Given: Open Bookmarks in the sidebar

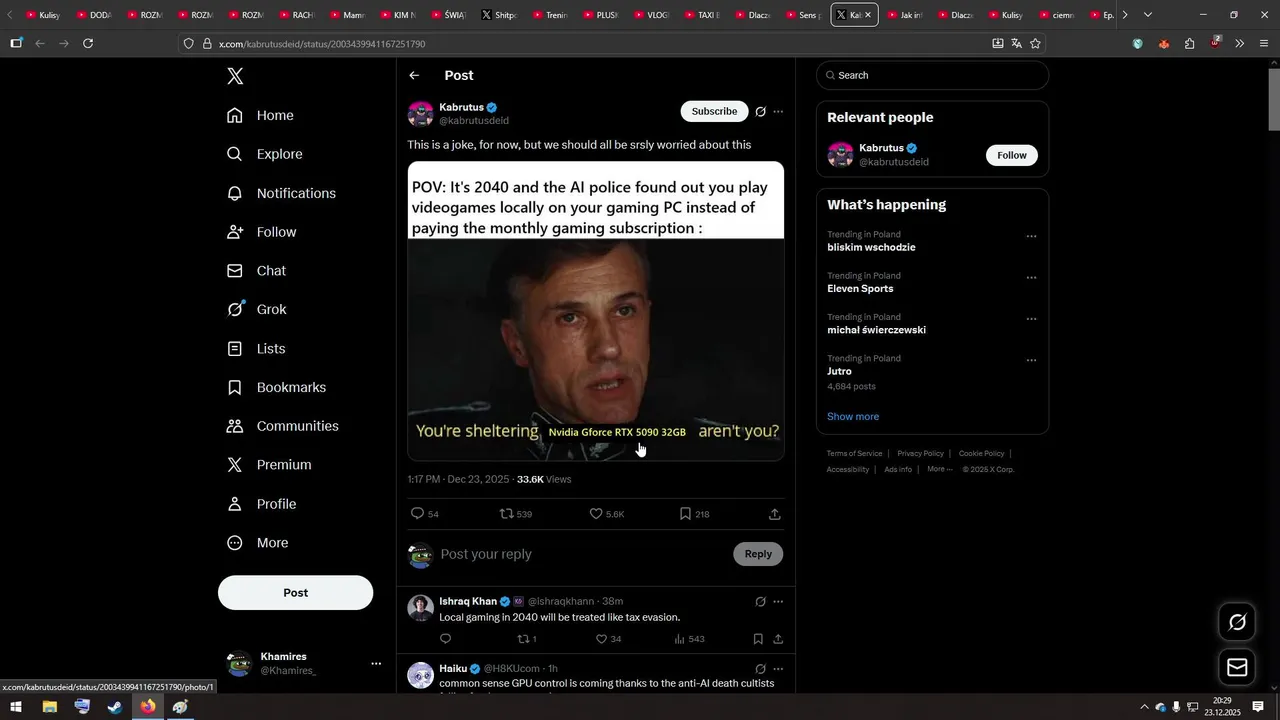Looking at the screenshot, I should pos(290,387).
